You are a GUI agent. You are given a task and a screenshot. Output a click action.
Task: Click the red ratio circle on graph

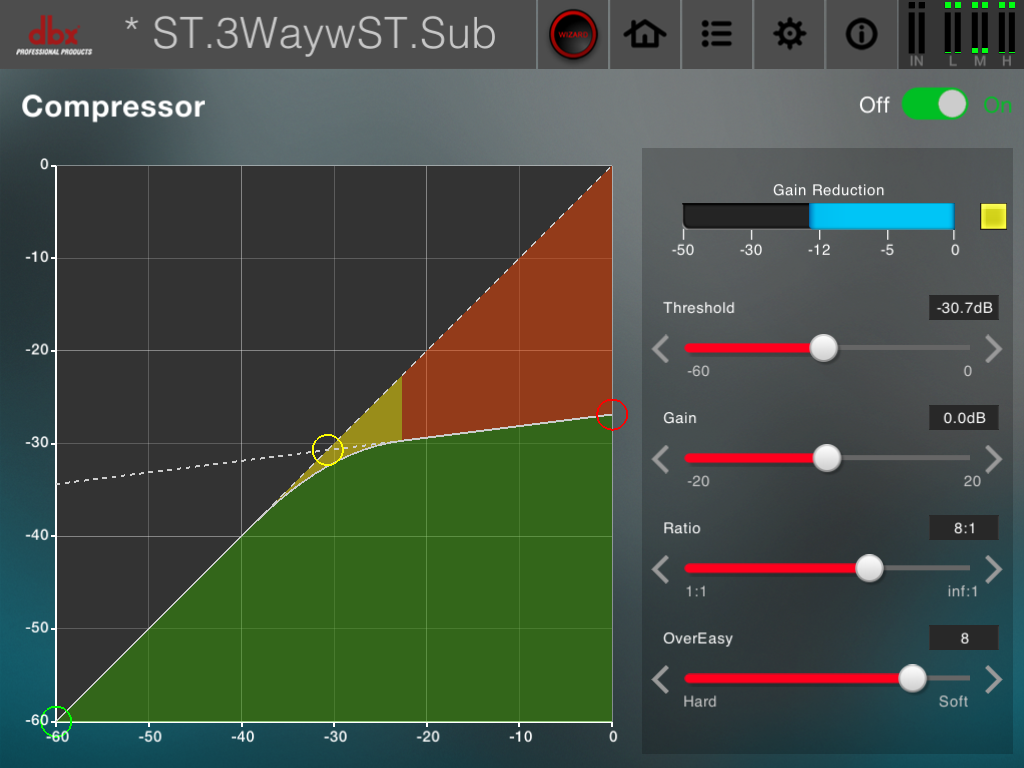[x=612, y=415]
